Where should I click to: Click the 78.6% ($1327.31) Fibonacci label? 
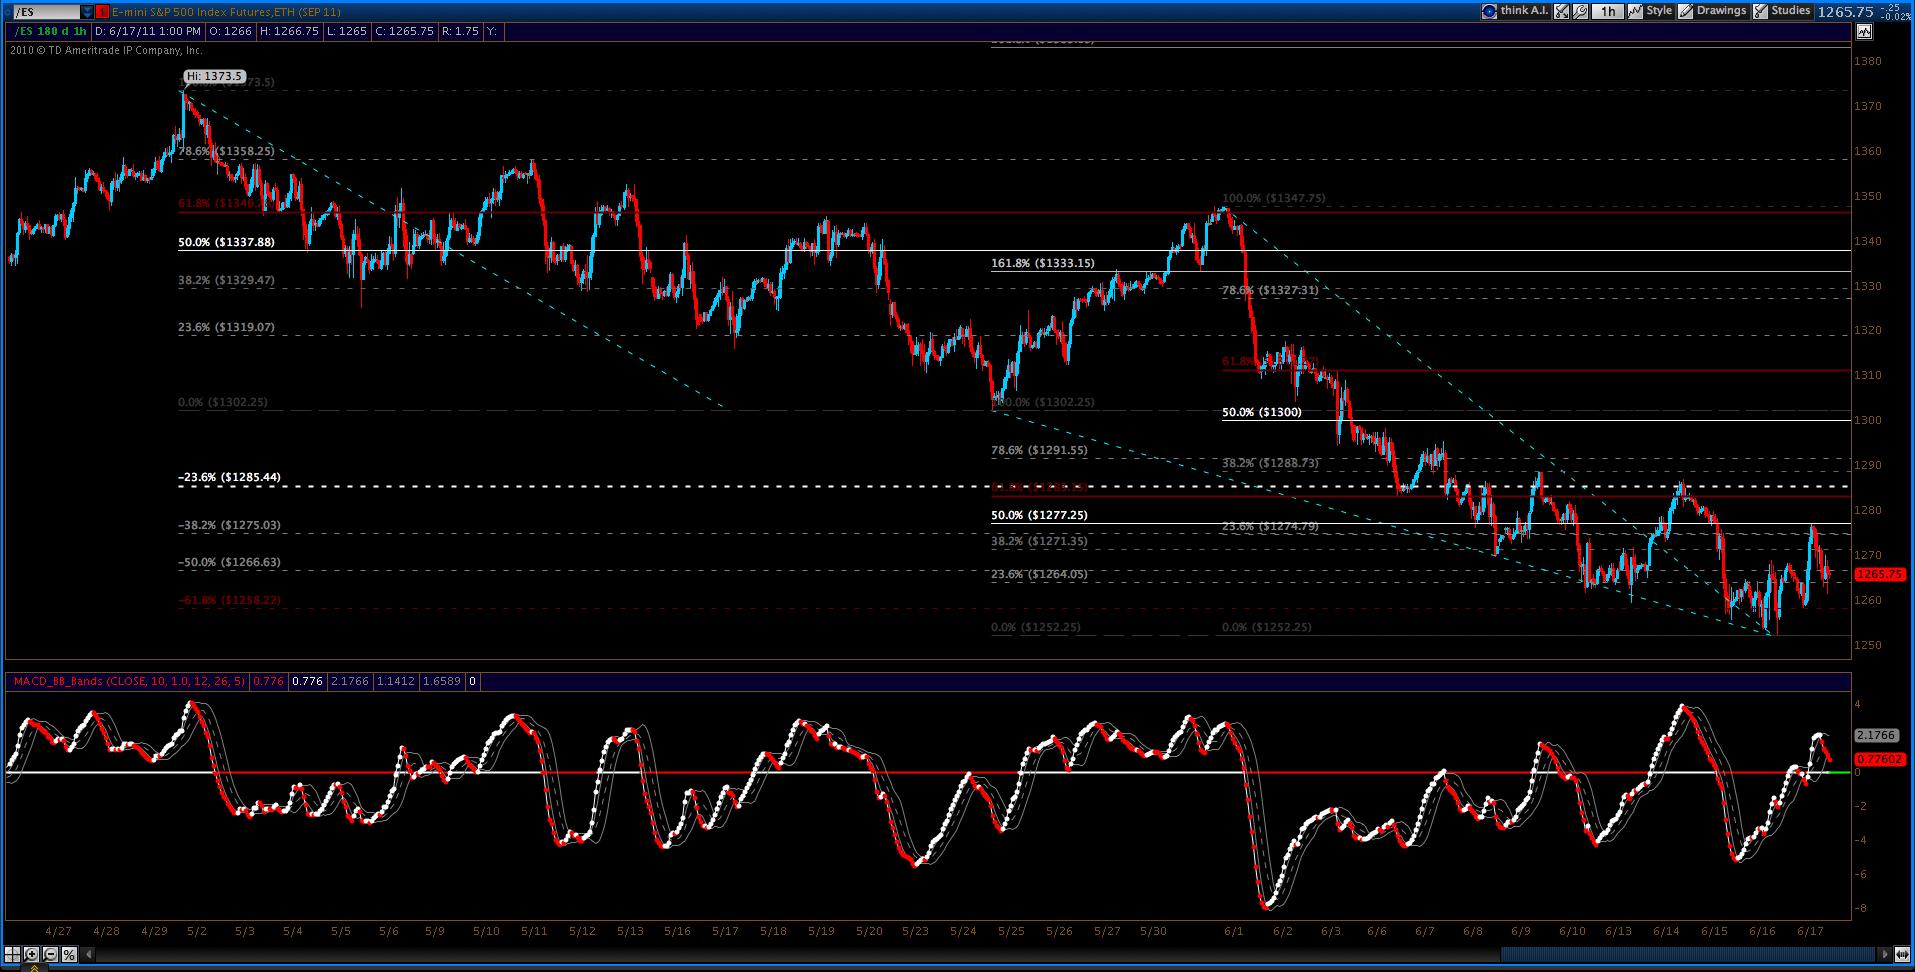click(1270, 290)
